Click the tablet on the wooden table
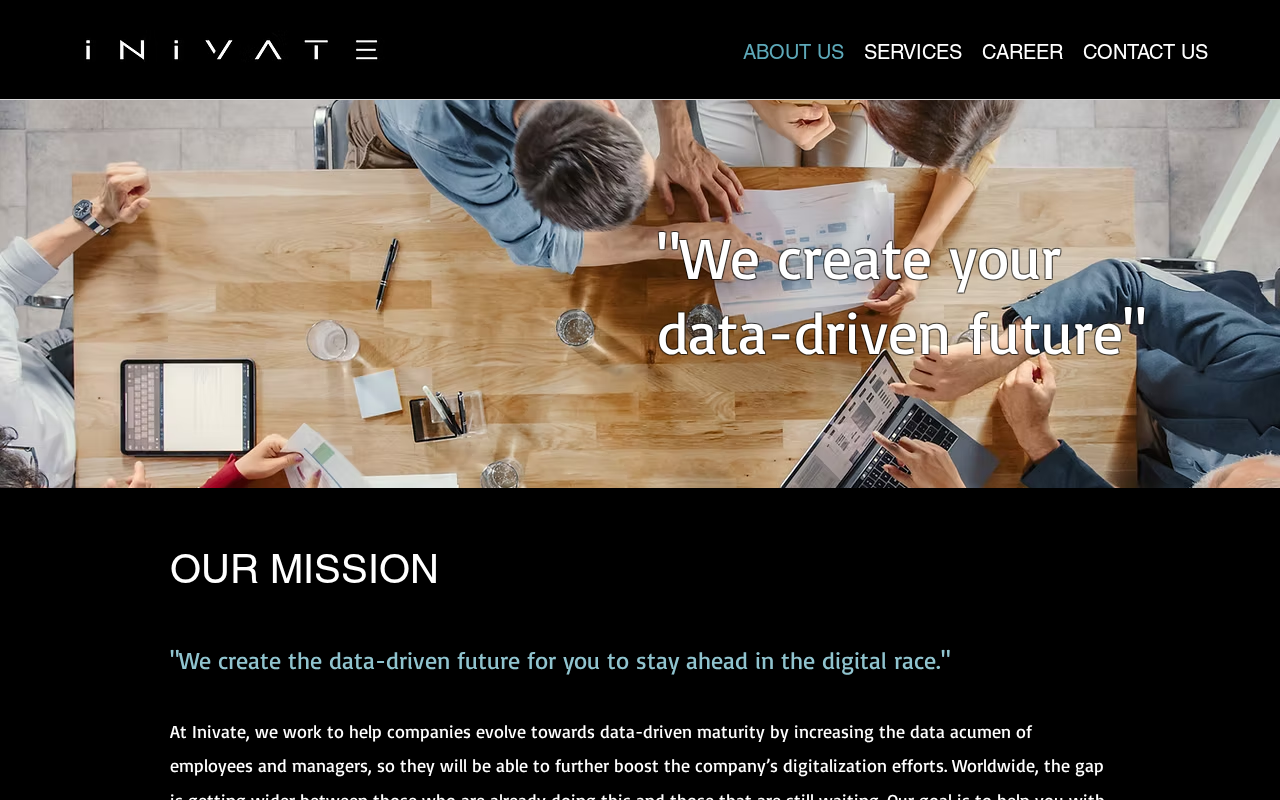 (x=188, y=408)
